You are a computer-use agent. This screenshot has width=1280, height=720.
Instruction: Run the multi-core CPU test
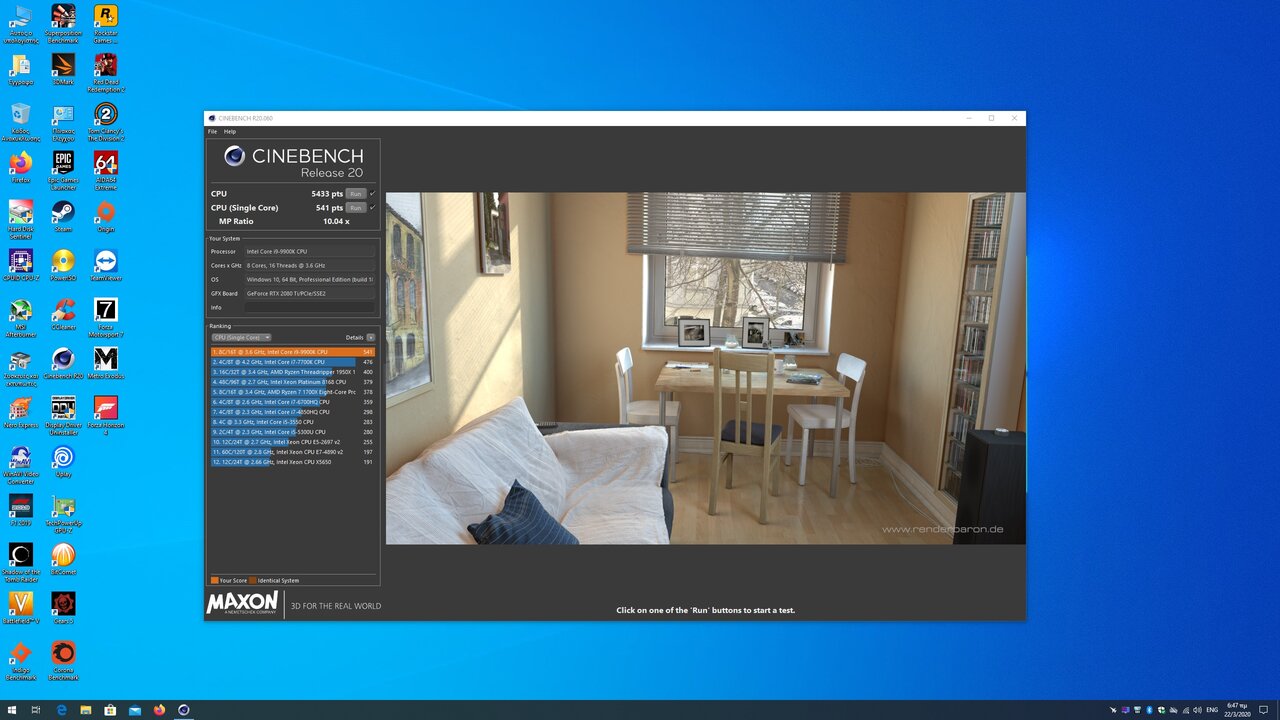pyautogui.click(x=355, y=193)
